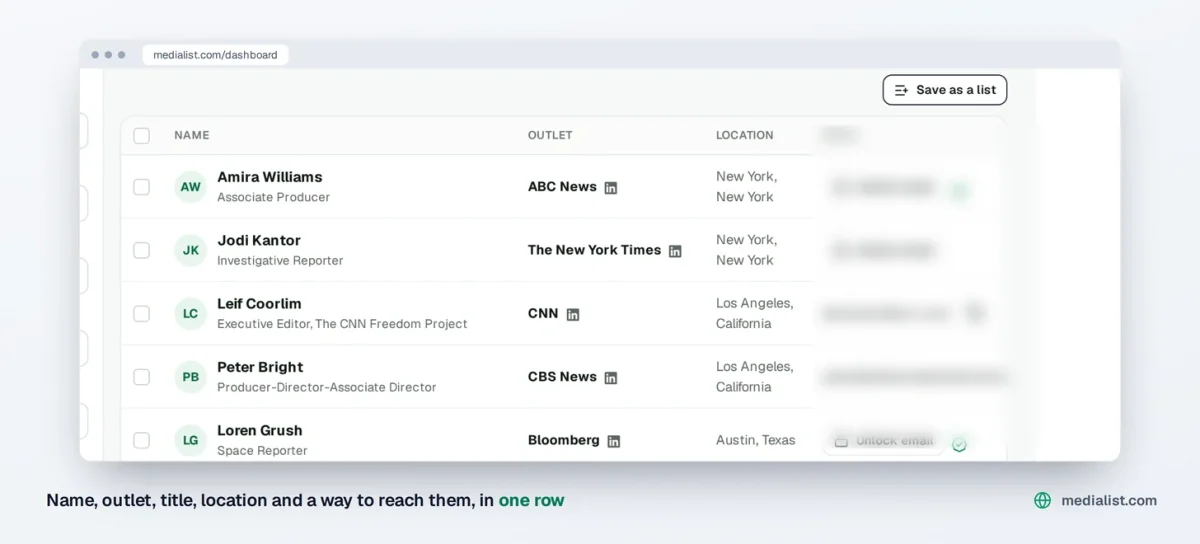Click the Austin, Texas location cell
Viewport: 1200px width, 544px height.
coord(756,440)
